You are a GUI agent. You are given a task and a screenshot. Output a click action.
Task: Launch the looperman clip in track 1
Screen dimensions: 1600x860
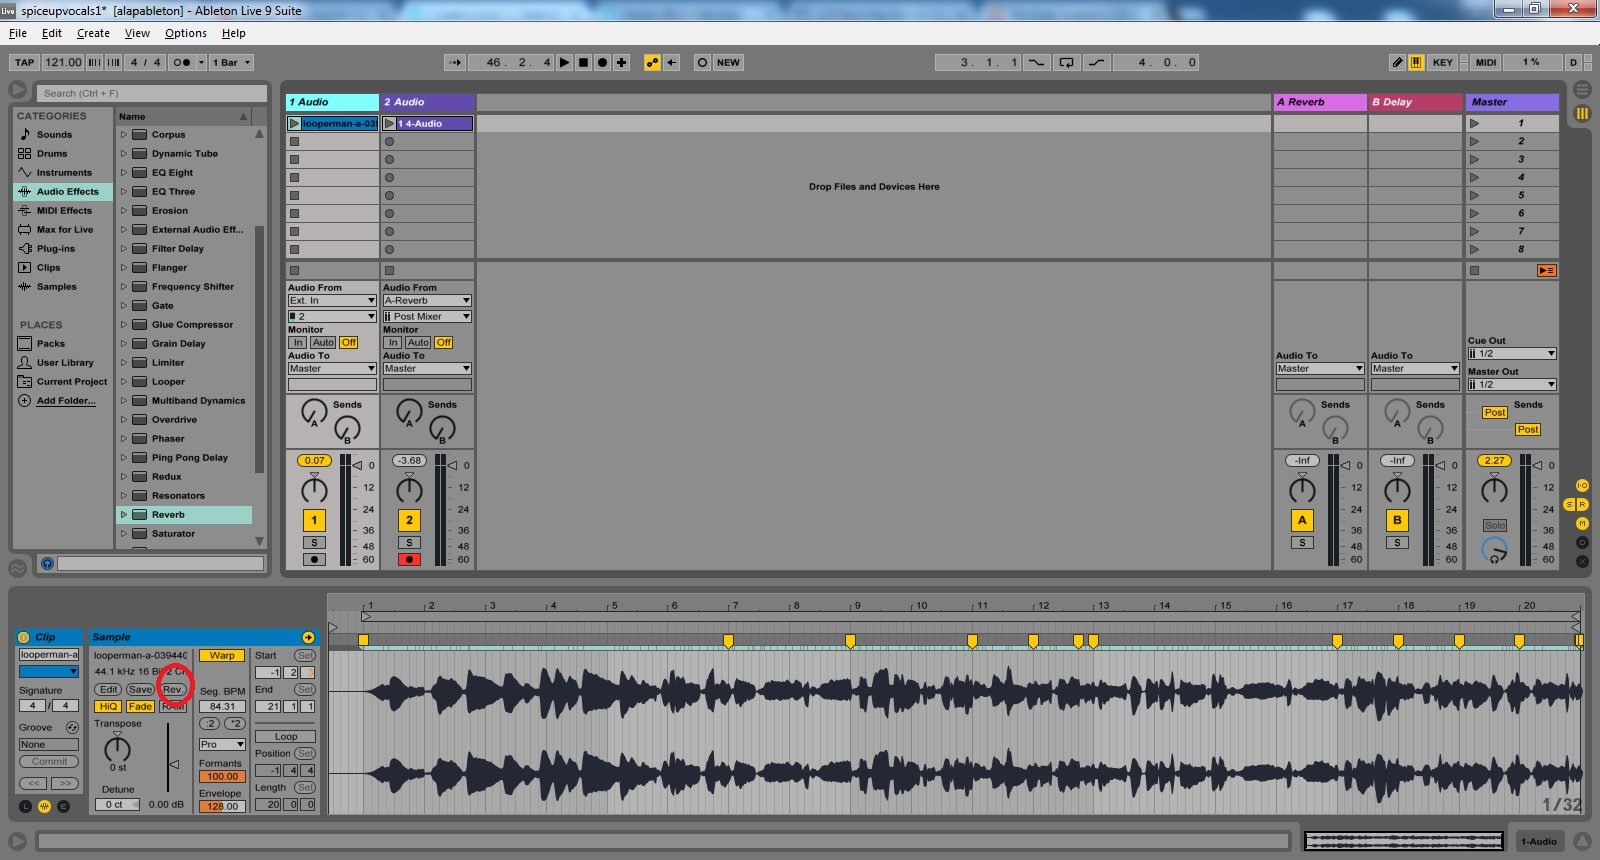click(x=294, y=124)
